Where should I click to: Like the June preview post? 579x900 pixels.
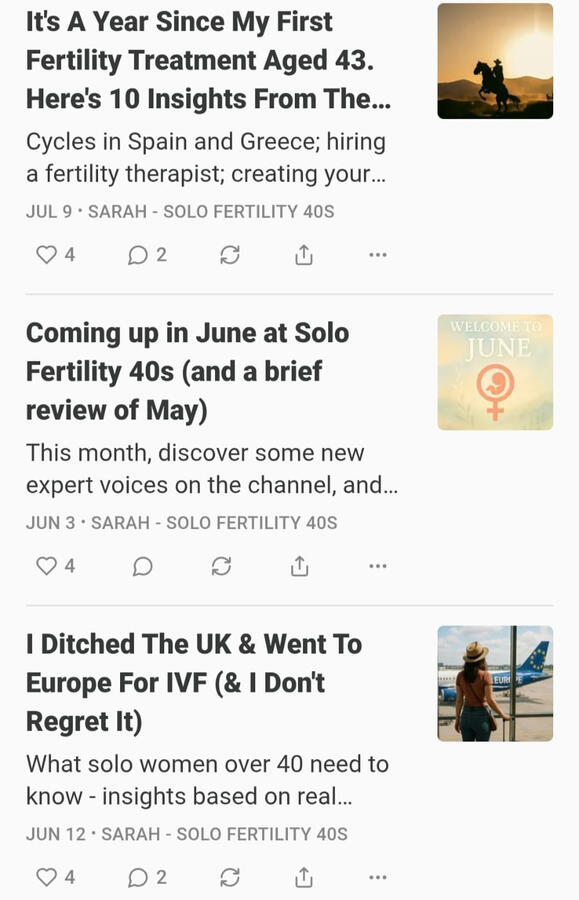point(47,566)
